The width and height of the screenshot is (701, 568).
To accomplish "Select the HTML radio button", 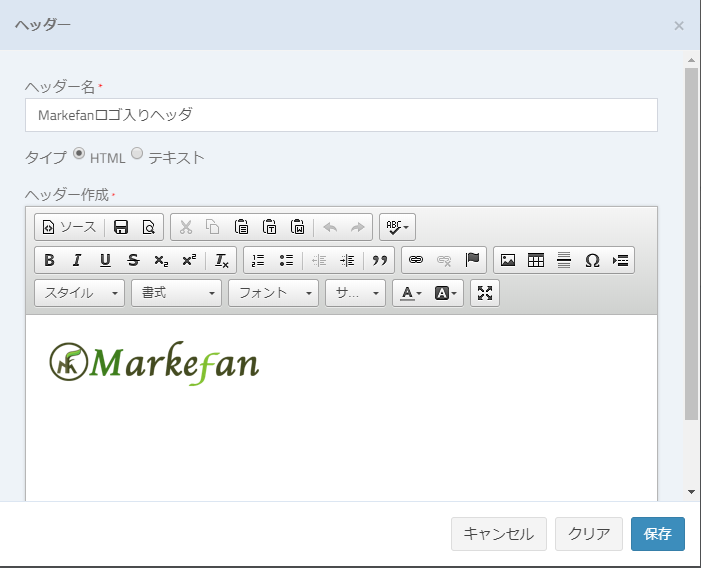I will point(79,154).
